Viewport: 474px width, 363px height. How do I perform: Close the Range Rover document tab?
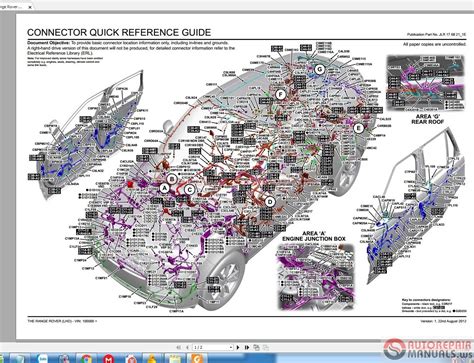(30, 7)
